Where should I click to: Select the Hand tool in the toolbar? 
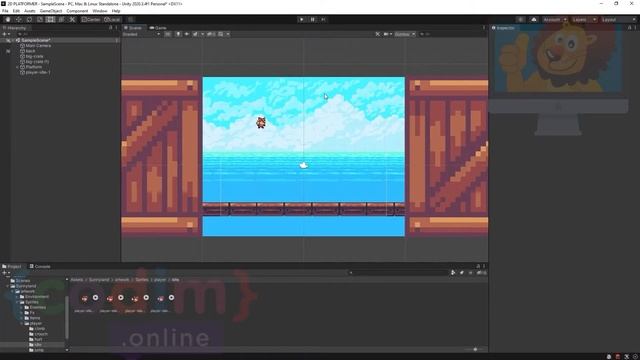pyautogui.click(x=8, y=20)
